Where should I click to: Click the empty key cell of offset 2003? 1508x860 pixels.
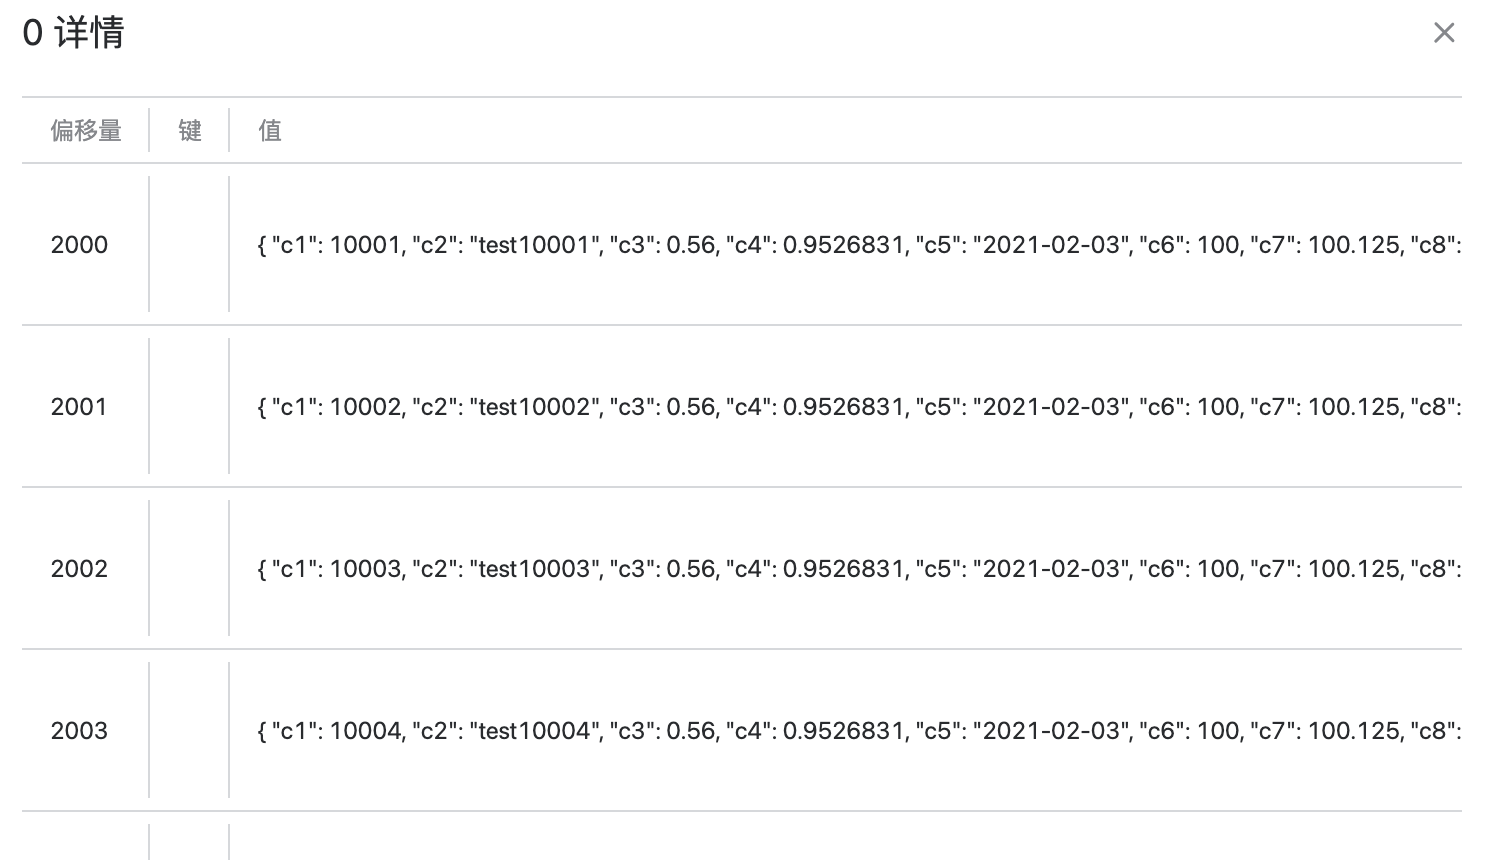click(190, 731)
